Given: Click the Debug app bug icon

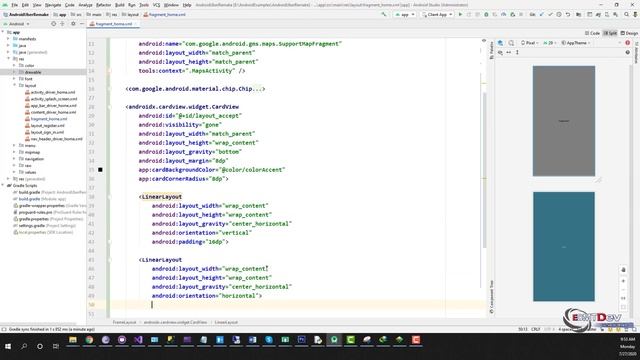Looking at the screenshot, I should pos(486,14).
